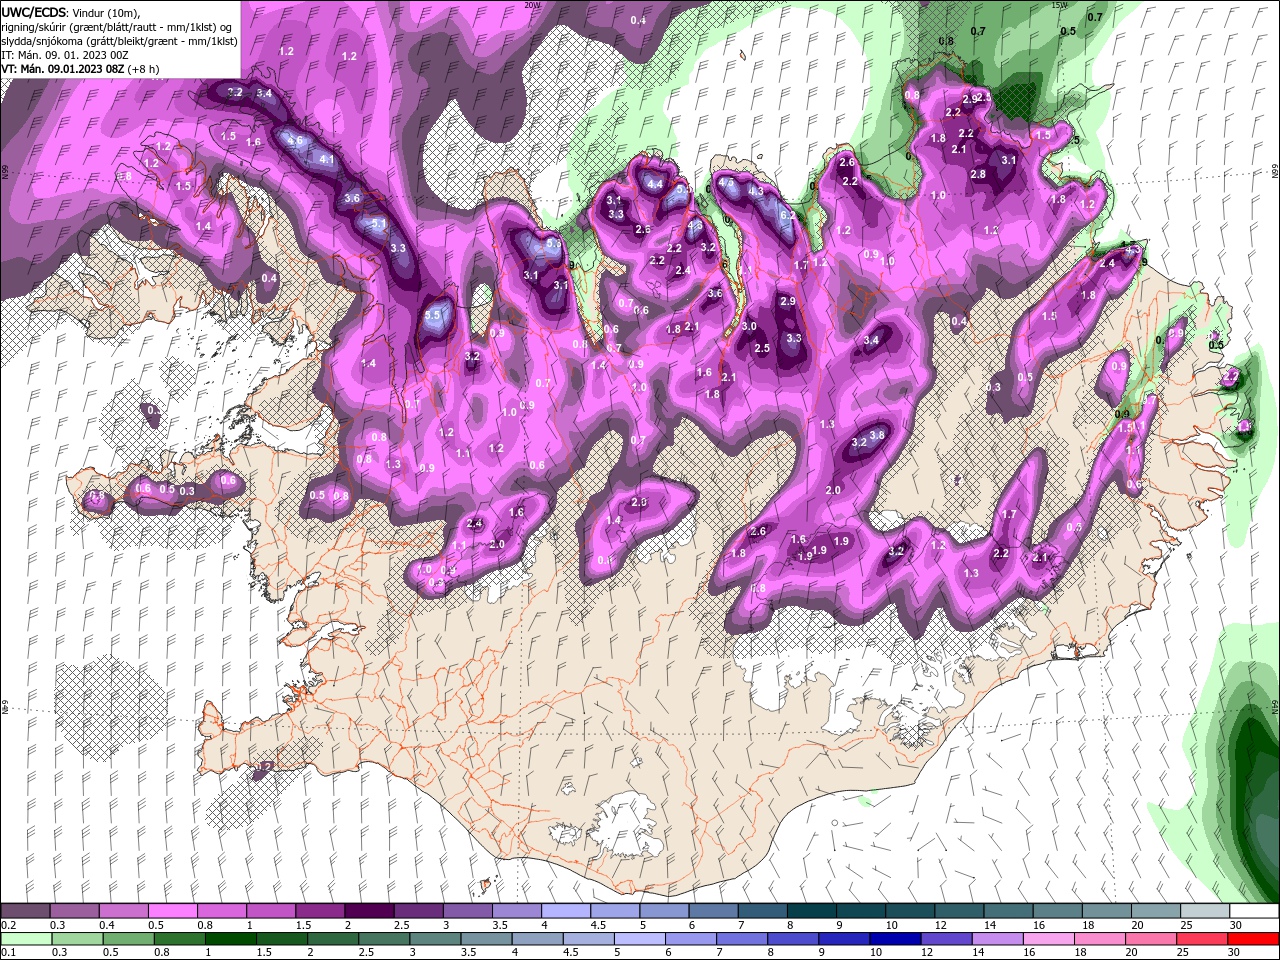The height and width of the screenshot is (960, 1280).
Task: Click the "Vindur (10m)" header text
Action: (x=107, y=12)
